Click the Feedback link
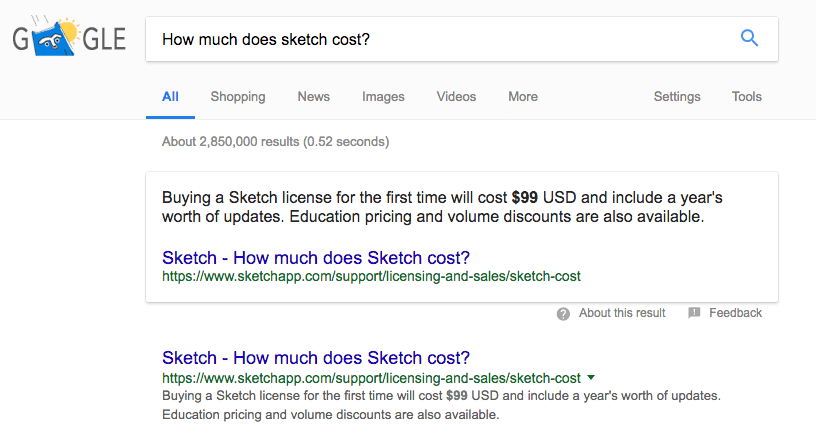The height and width of the screenshot is (445, 816). point(735,313)
